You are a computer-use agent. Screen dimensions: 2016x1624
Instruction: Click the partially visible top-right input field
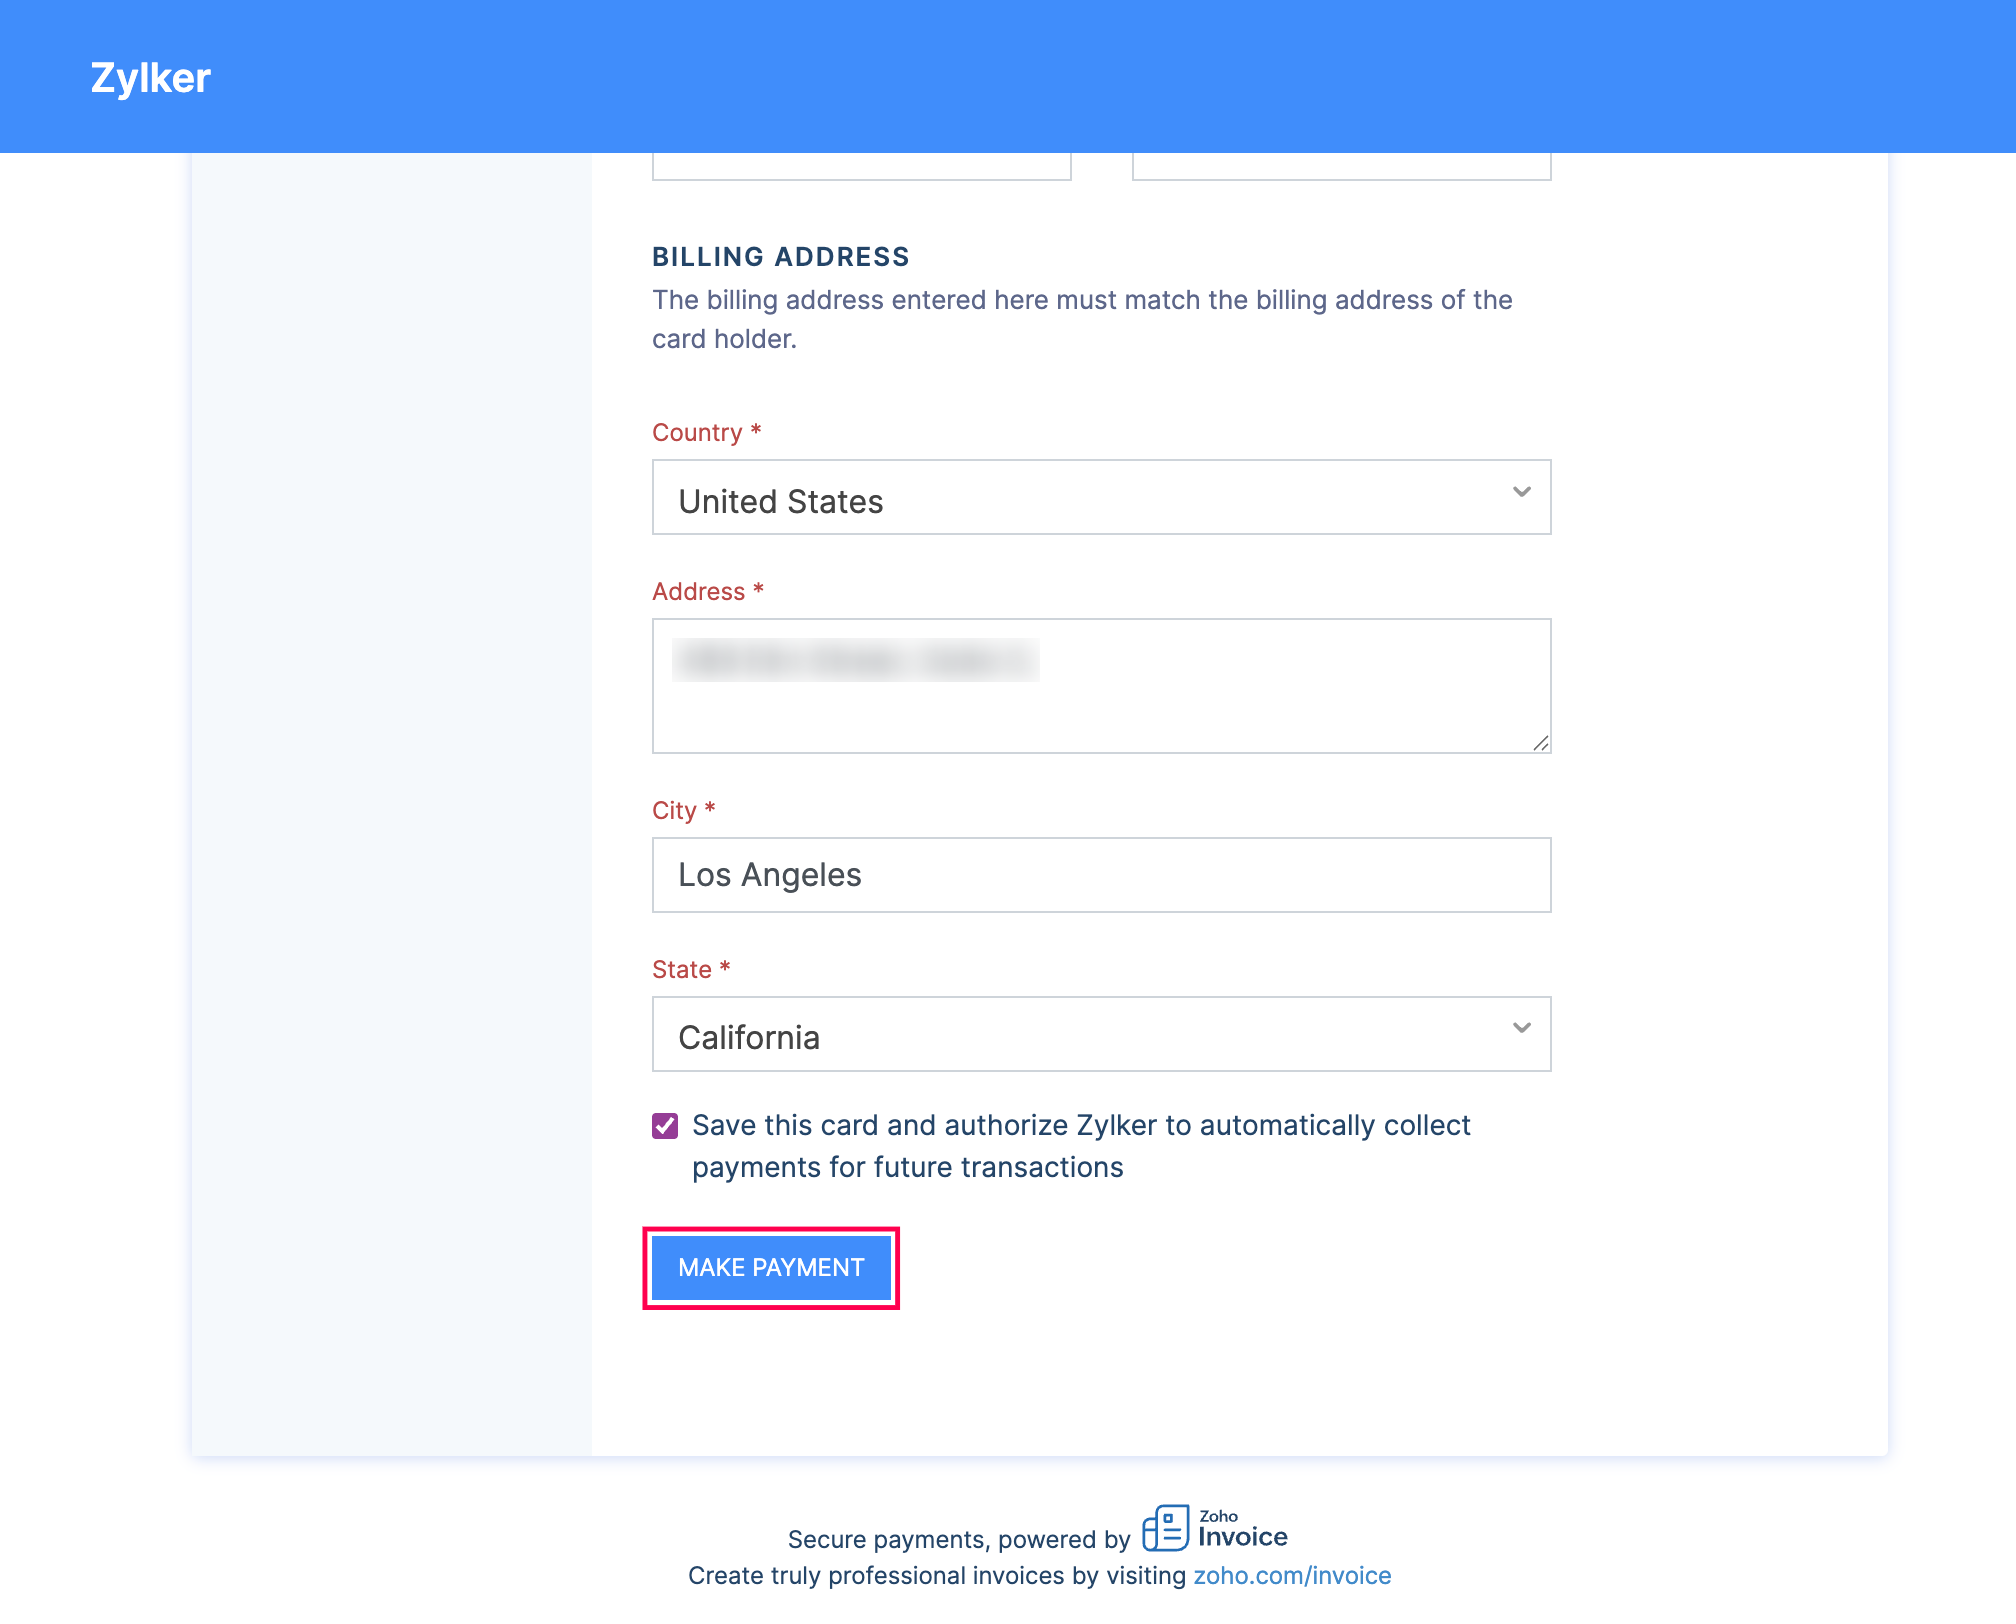1341,166
